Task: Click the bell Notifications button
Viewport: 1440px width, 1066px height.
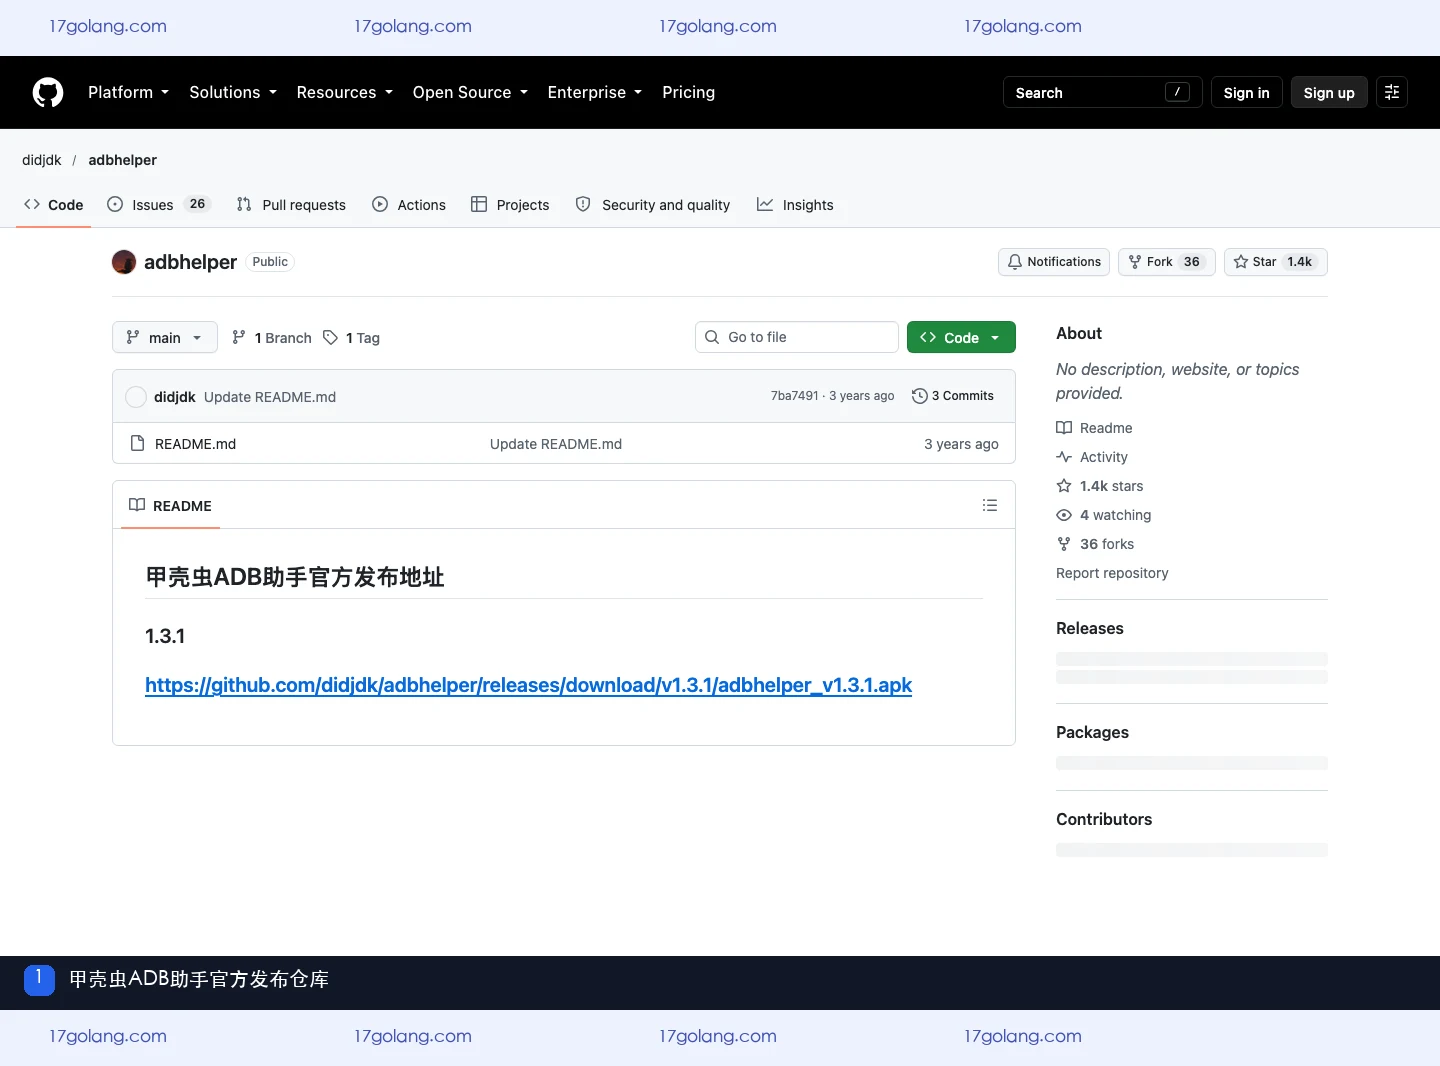Action: click(1054, 262)
